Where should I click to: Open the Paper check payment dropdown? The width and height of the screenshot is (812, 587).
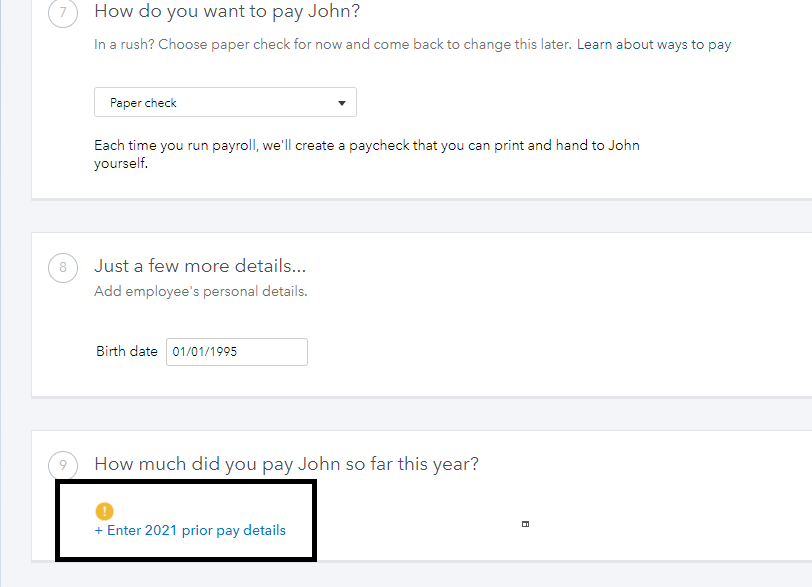[x=225, y=102]
